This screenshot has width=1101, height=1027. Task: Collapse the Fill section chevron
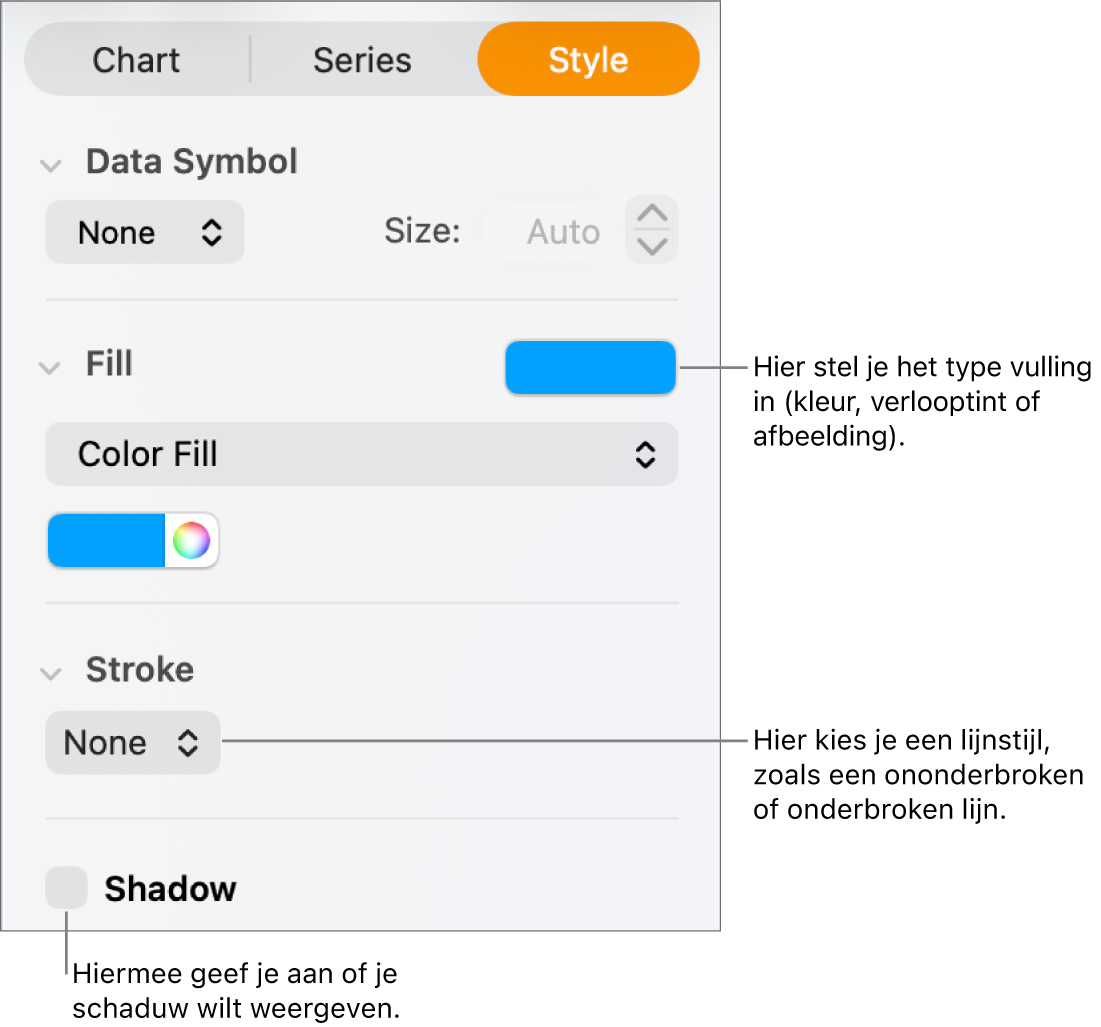coord(50,367)
